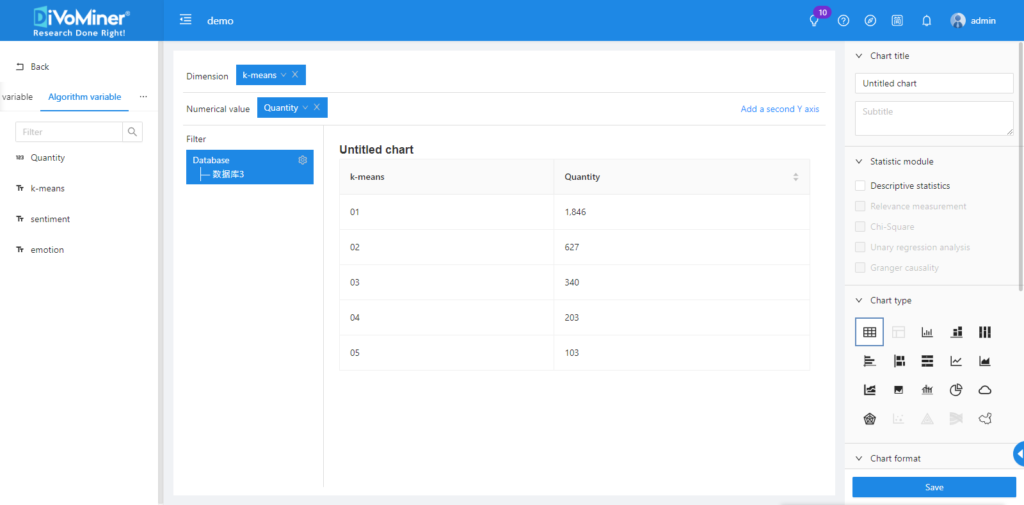Toggle the sidebar menu hamburger icon
Viewport: 1024px width, 505px height.
coord(185,20)
